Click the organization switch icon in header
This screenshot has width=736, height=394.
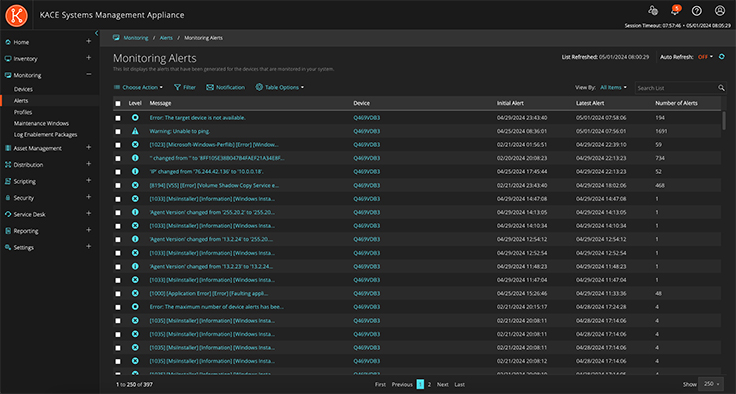coord(653,11)
